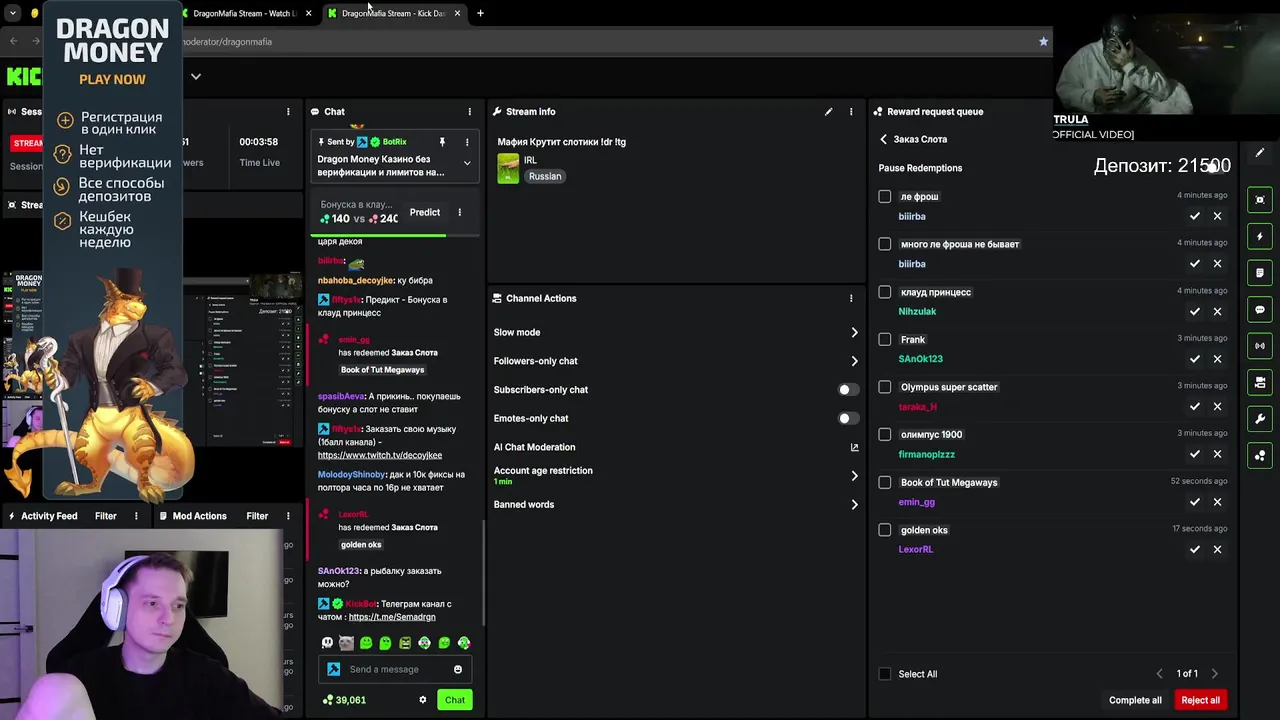1280x720 pixels.
Task: Reject the ле фрош redemption with its X
Action: tap(1217, 216)
